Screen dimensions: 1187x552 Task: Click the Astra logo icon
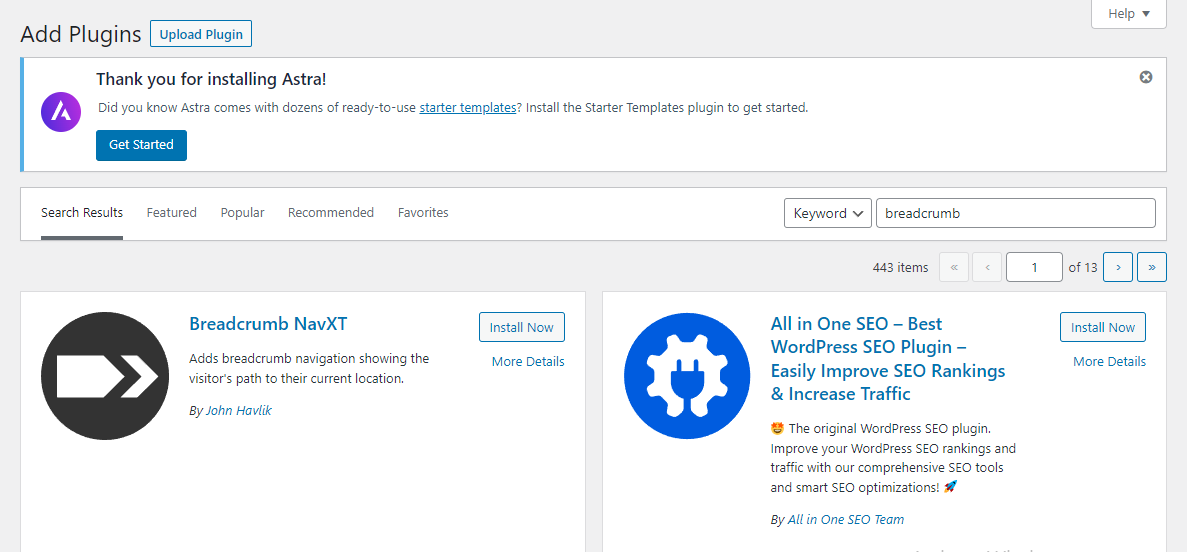[x=61, y=113]
